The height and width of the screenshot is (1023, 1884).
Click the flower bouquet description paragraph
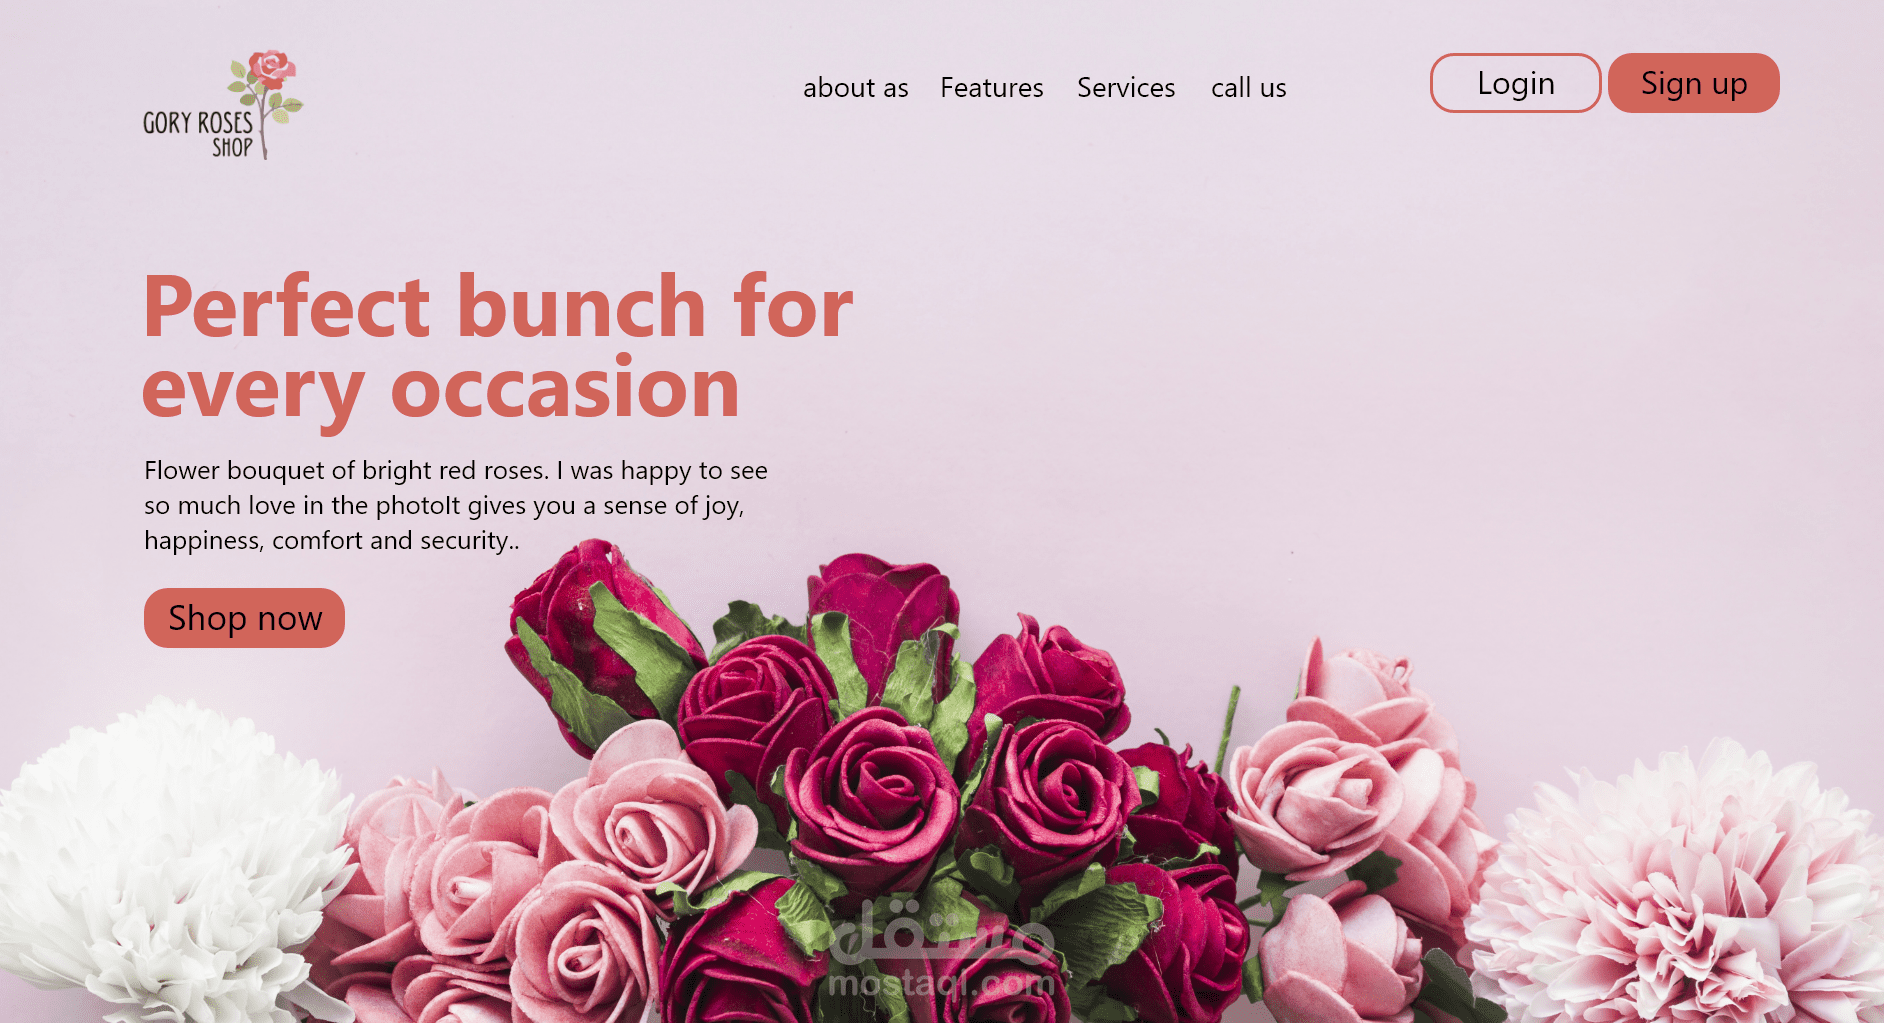coord(456,505)
